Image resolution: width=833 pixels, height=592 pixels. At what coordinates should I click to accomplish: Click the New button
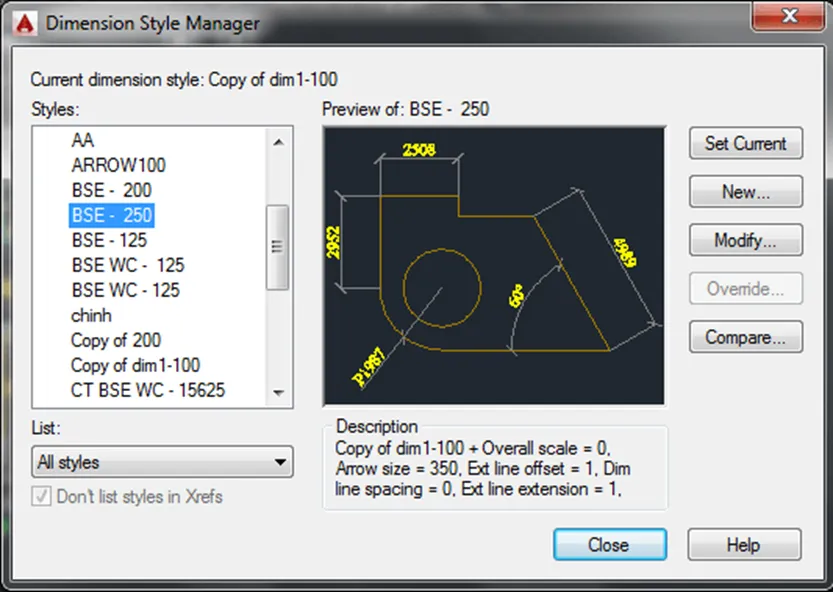click(x=745, y=191)
